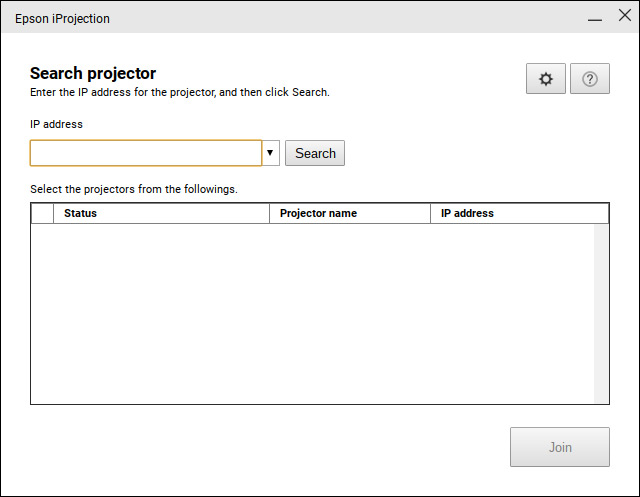Click inside the empty projector list
This screenshot has height=497, width=640.
tap(312, 313)
